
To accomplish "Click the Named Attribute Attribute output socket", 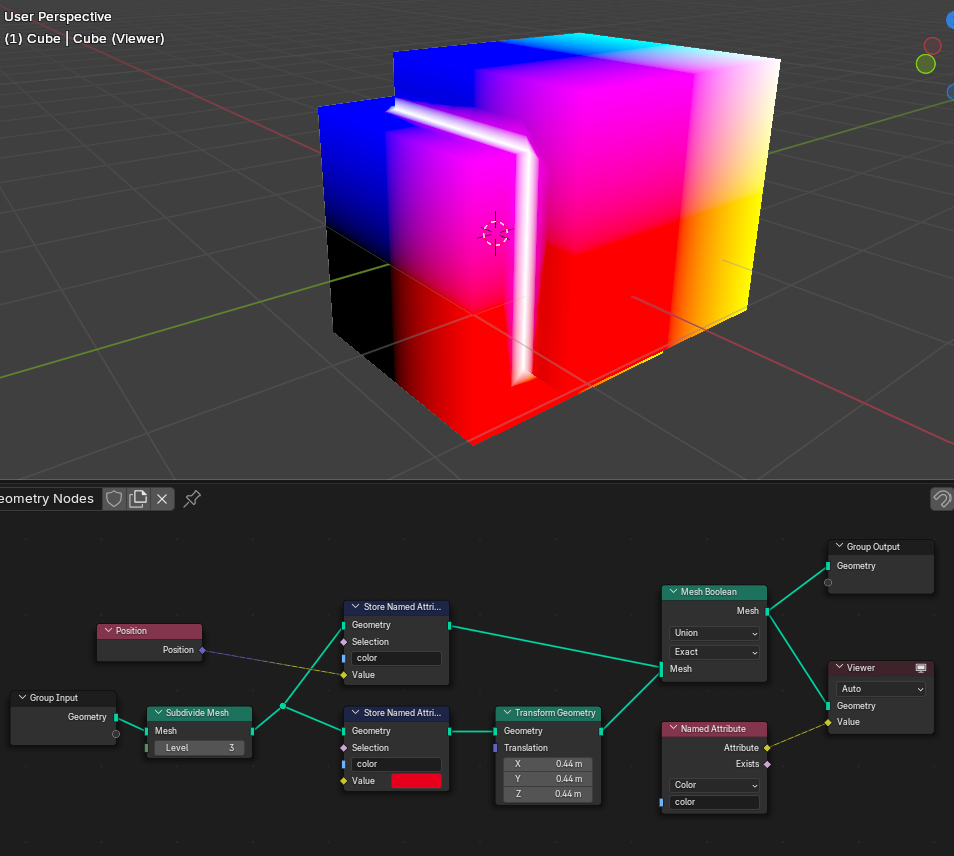I will pyautogui.click(x=767, y=748).
